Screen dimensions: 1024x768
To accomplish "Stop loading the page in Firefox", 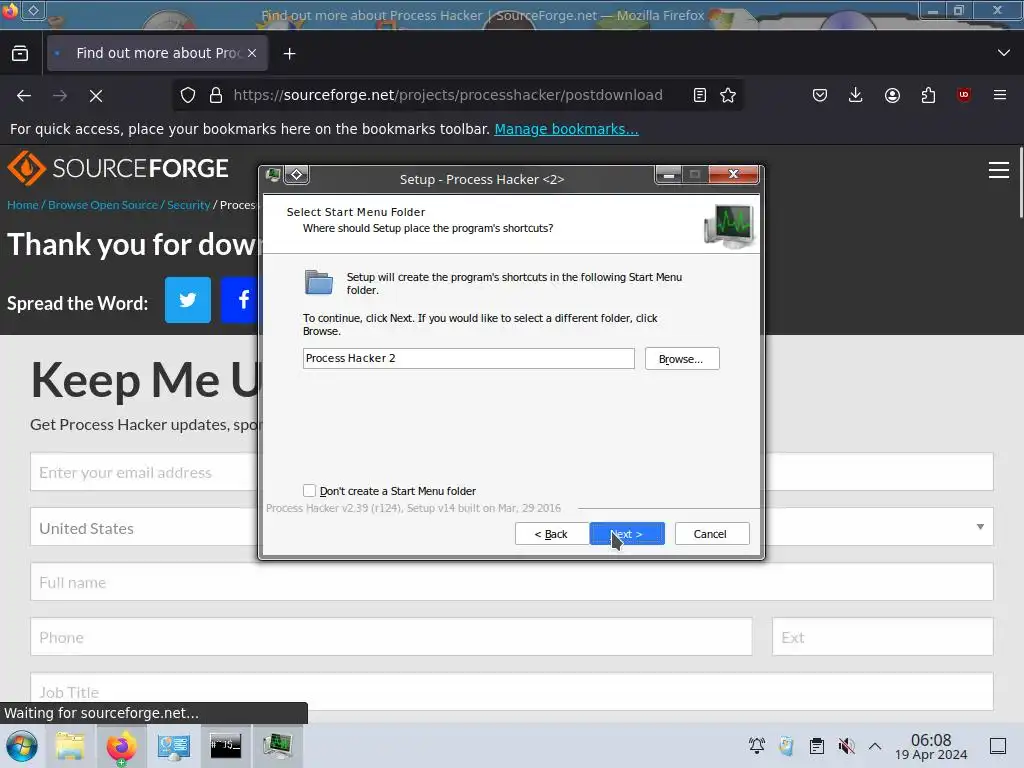I will pyautogui.click(x=96, y=95).
